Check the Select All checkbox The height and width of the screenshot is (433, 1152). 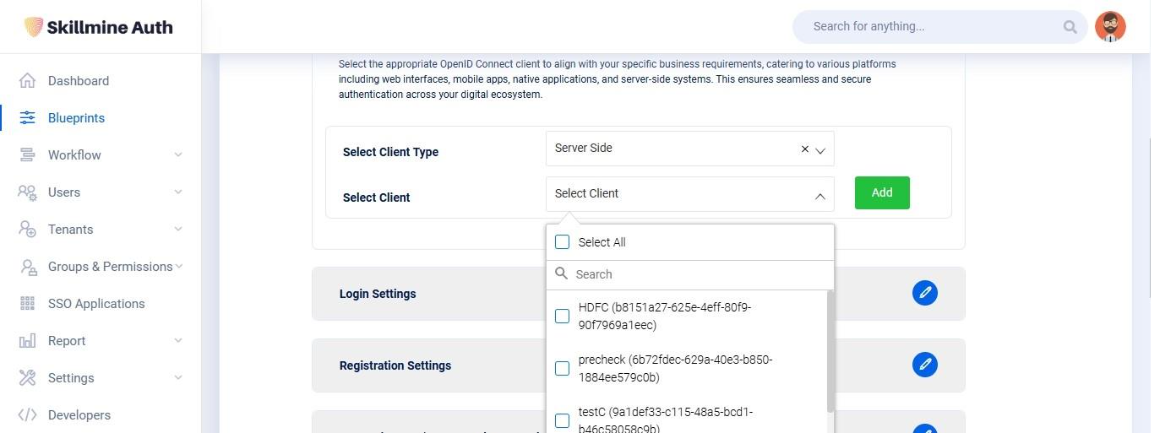[x=562, y=242]
